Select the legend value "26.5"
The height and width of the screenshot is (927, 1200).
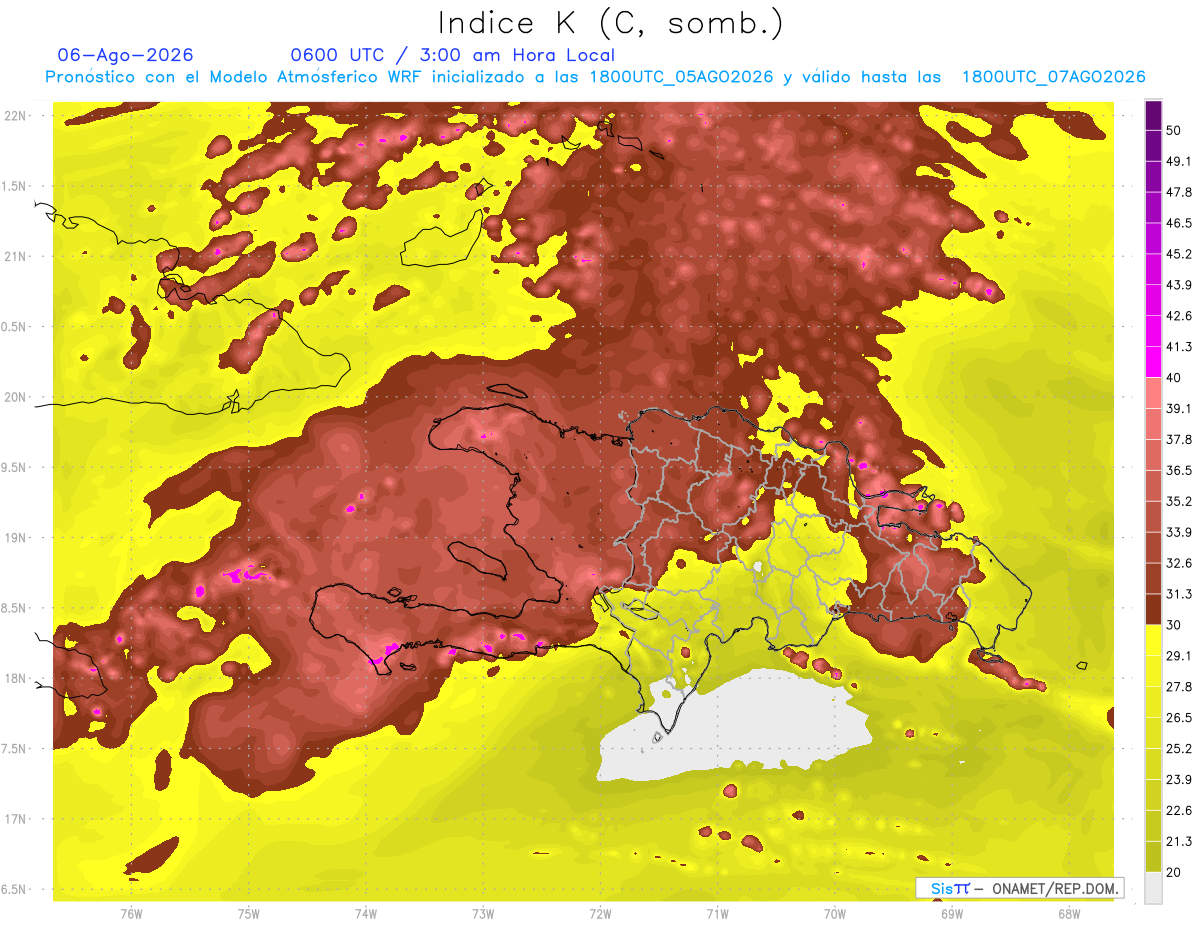[x=1179, y=718]
